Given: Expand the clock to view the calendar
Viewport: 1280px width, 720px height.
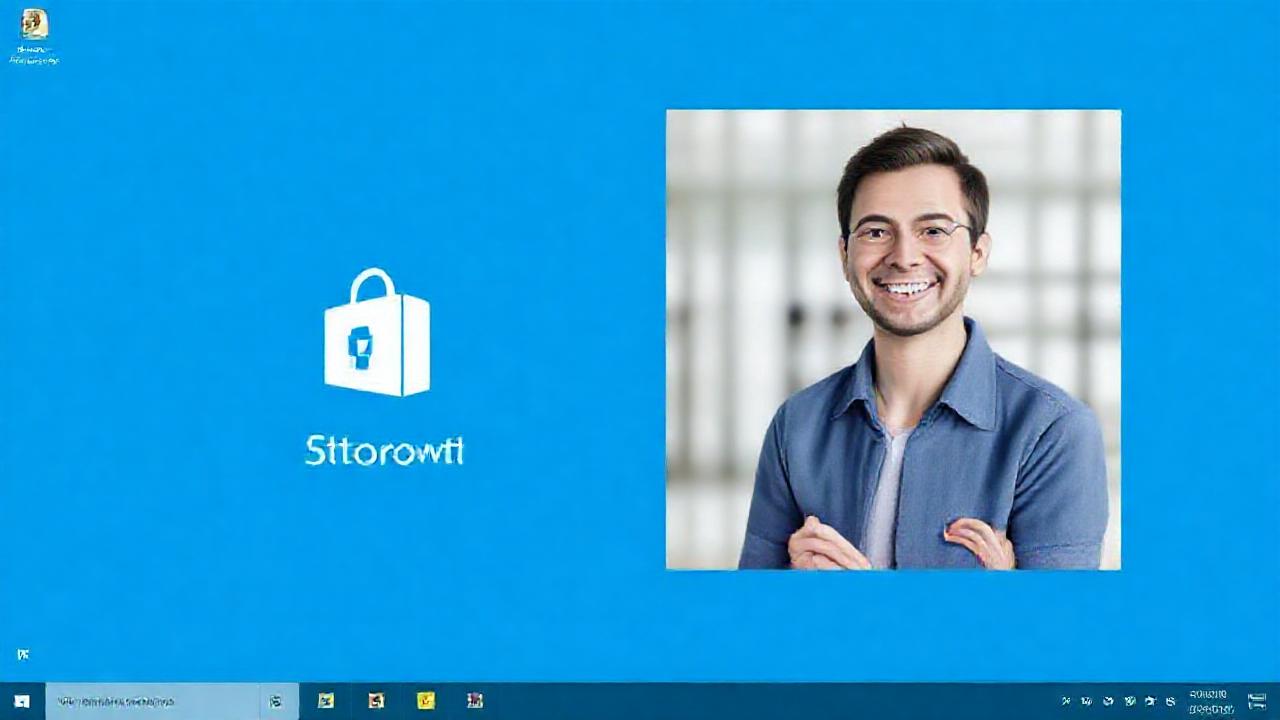Looking at the screenshot, I should click(x=1210, y=701).
